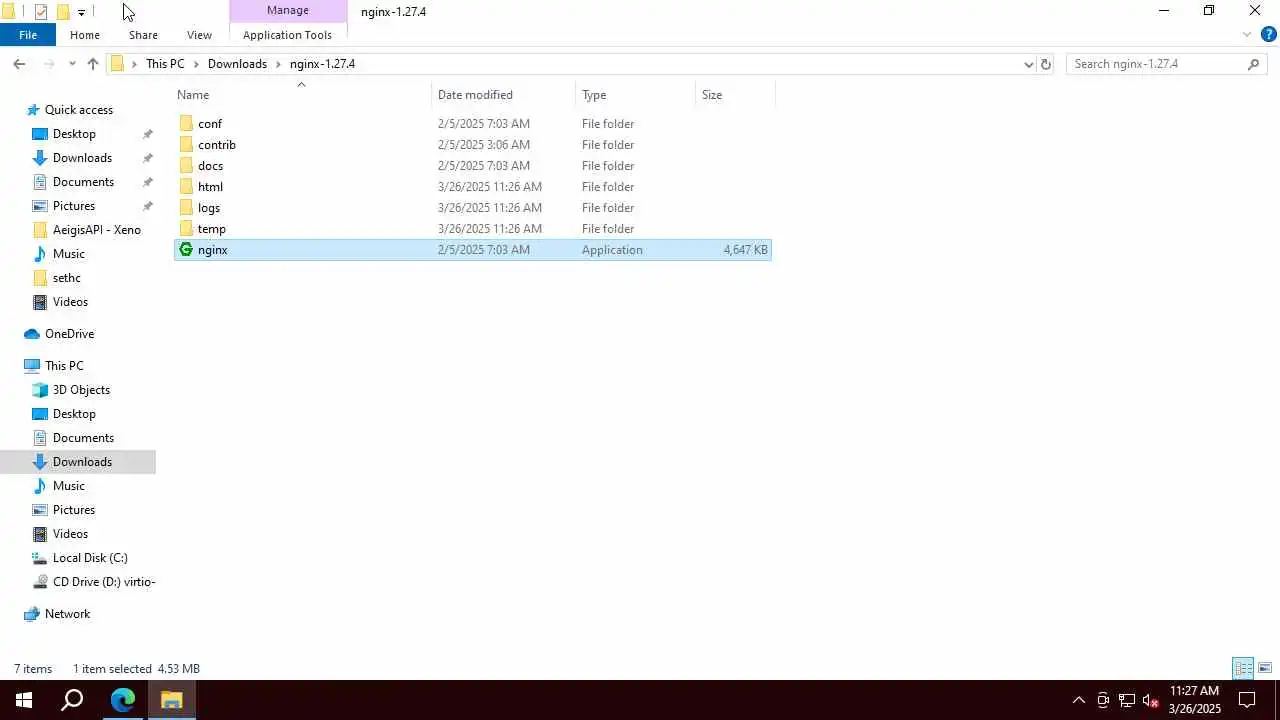Open Pictures under This PC

pos(74,510)
